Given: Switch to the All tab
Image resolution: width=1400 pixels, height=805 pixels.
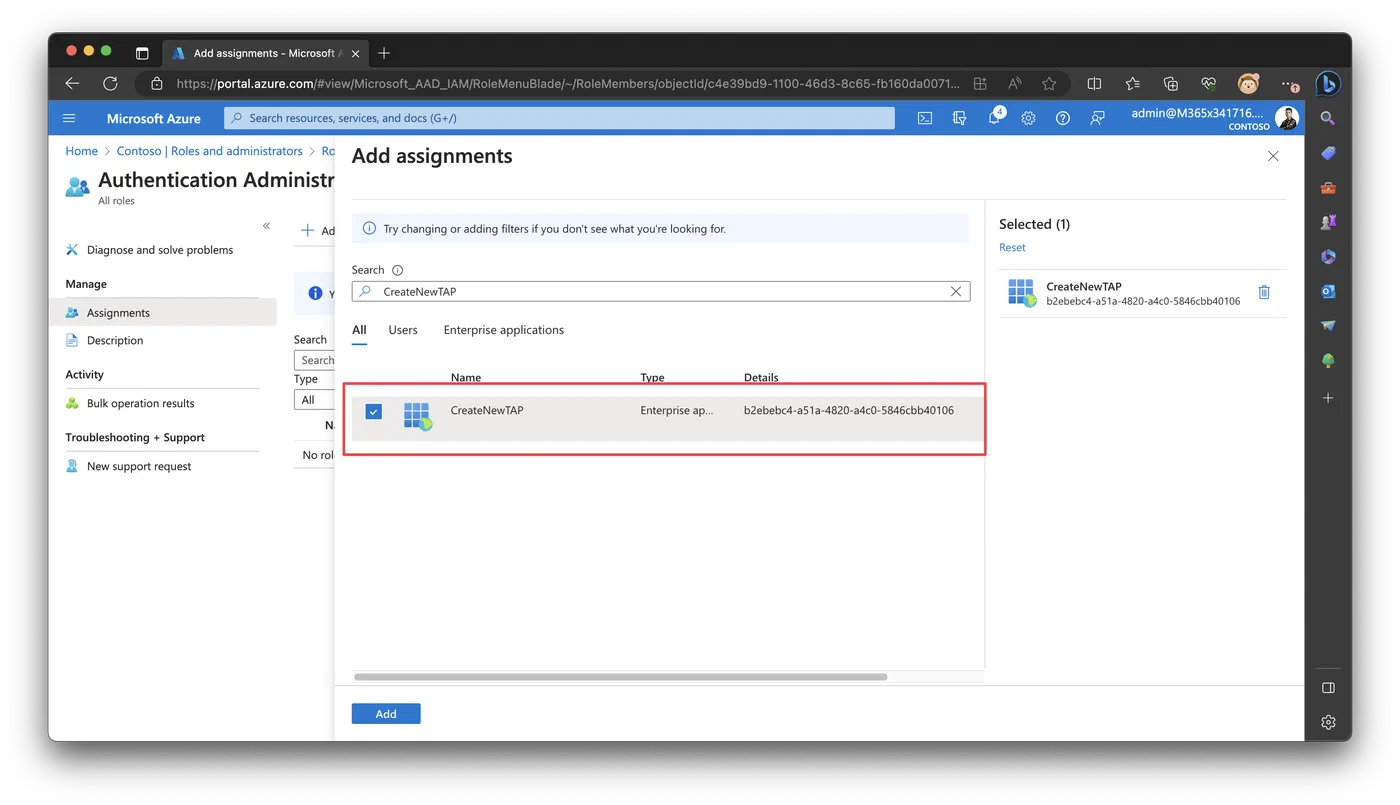Looking at the screenshot, I should click(359, 330).
